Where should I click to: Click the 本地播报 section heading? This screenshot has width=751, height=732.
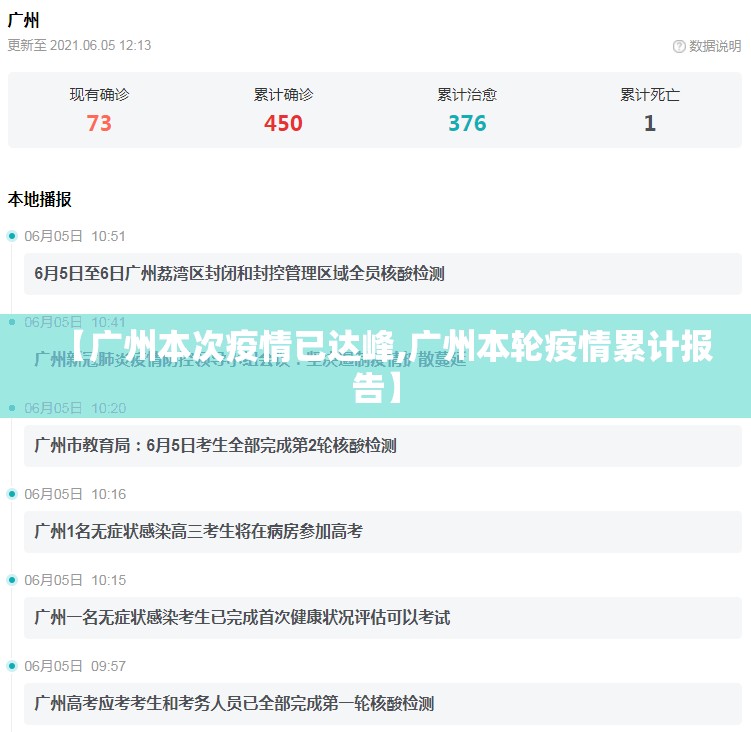coord(40,199)
